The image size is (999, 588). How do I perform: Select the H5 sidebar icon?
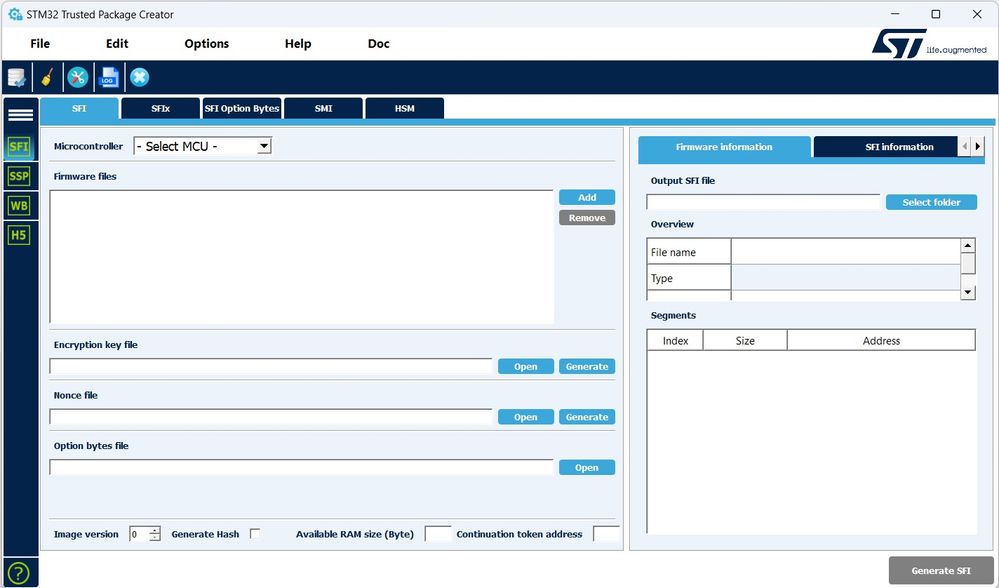[x=19, y=235]
